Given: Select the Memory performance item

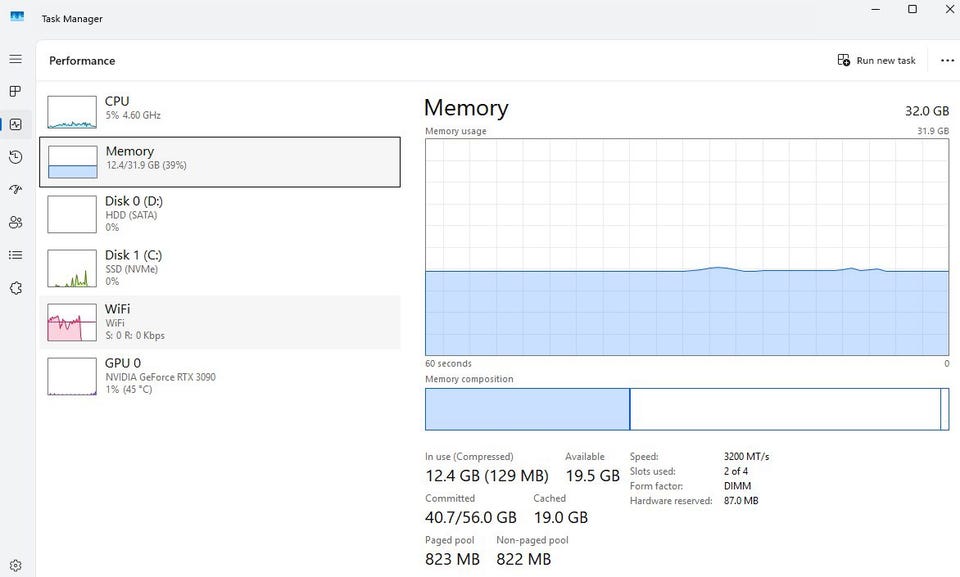Looking at the screenshot, I should [x=220, y=162].
